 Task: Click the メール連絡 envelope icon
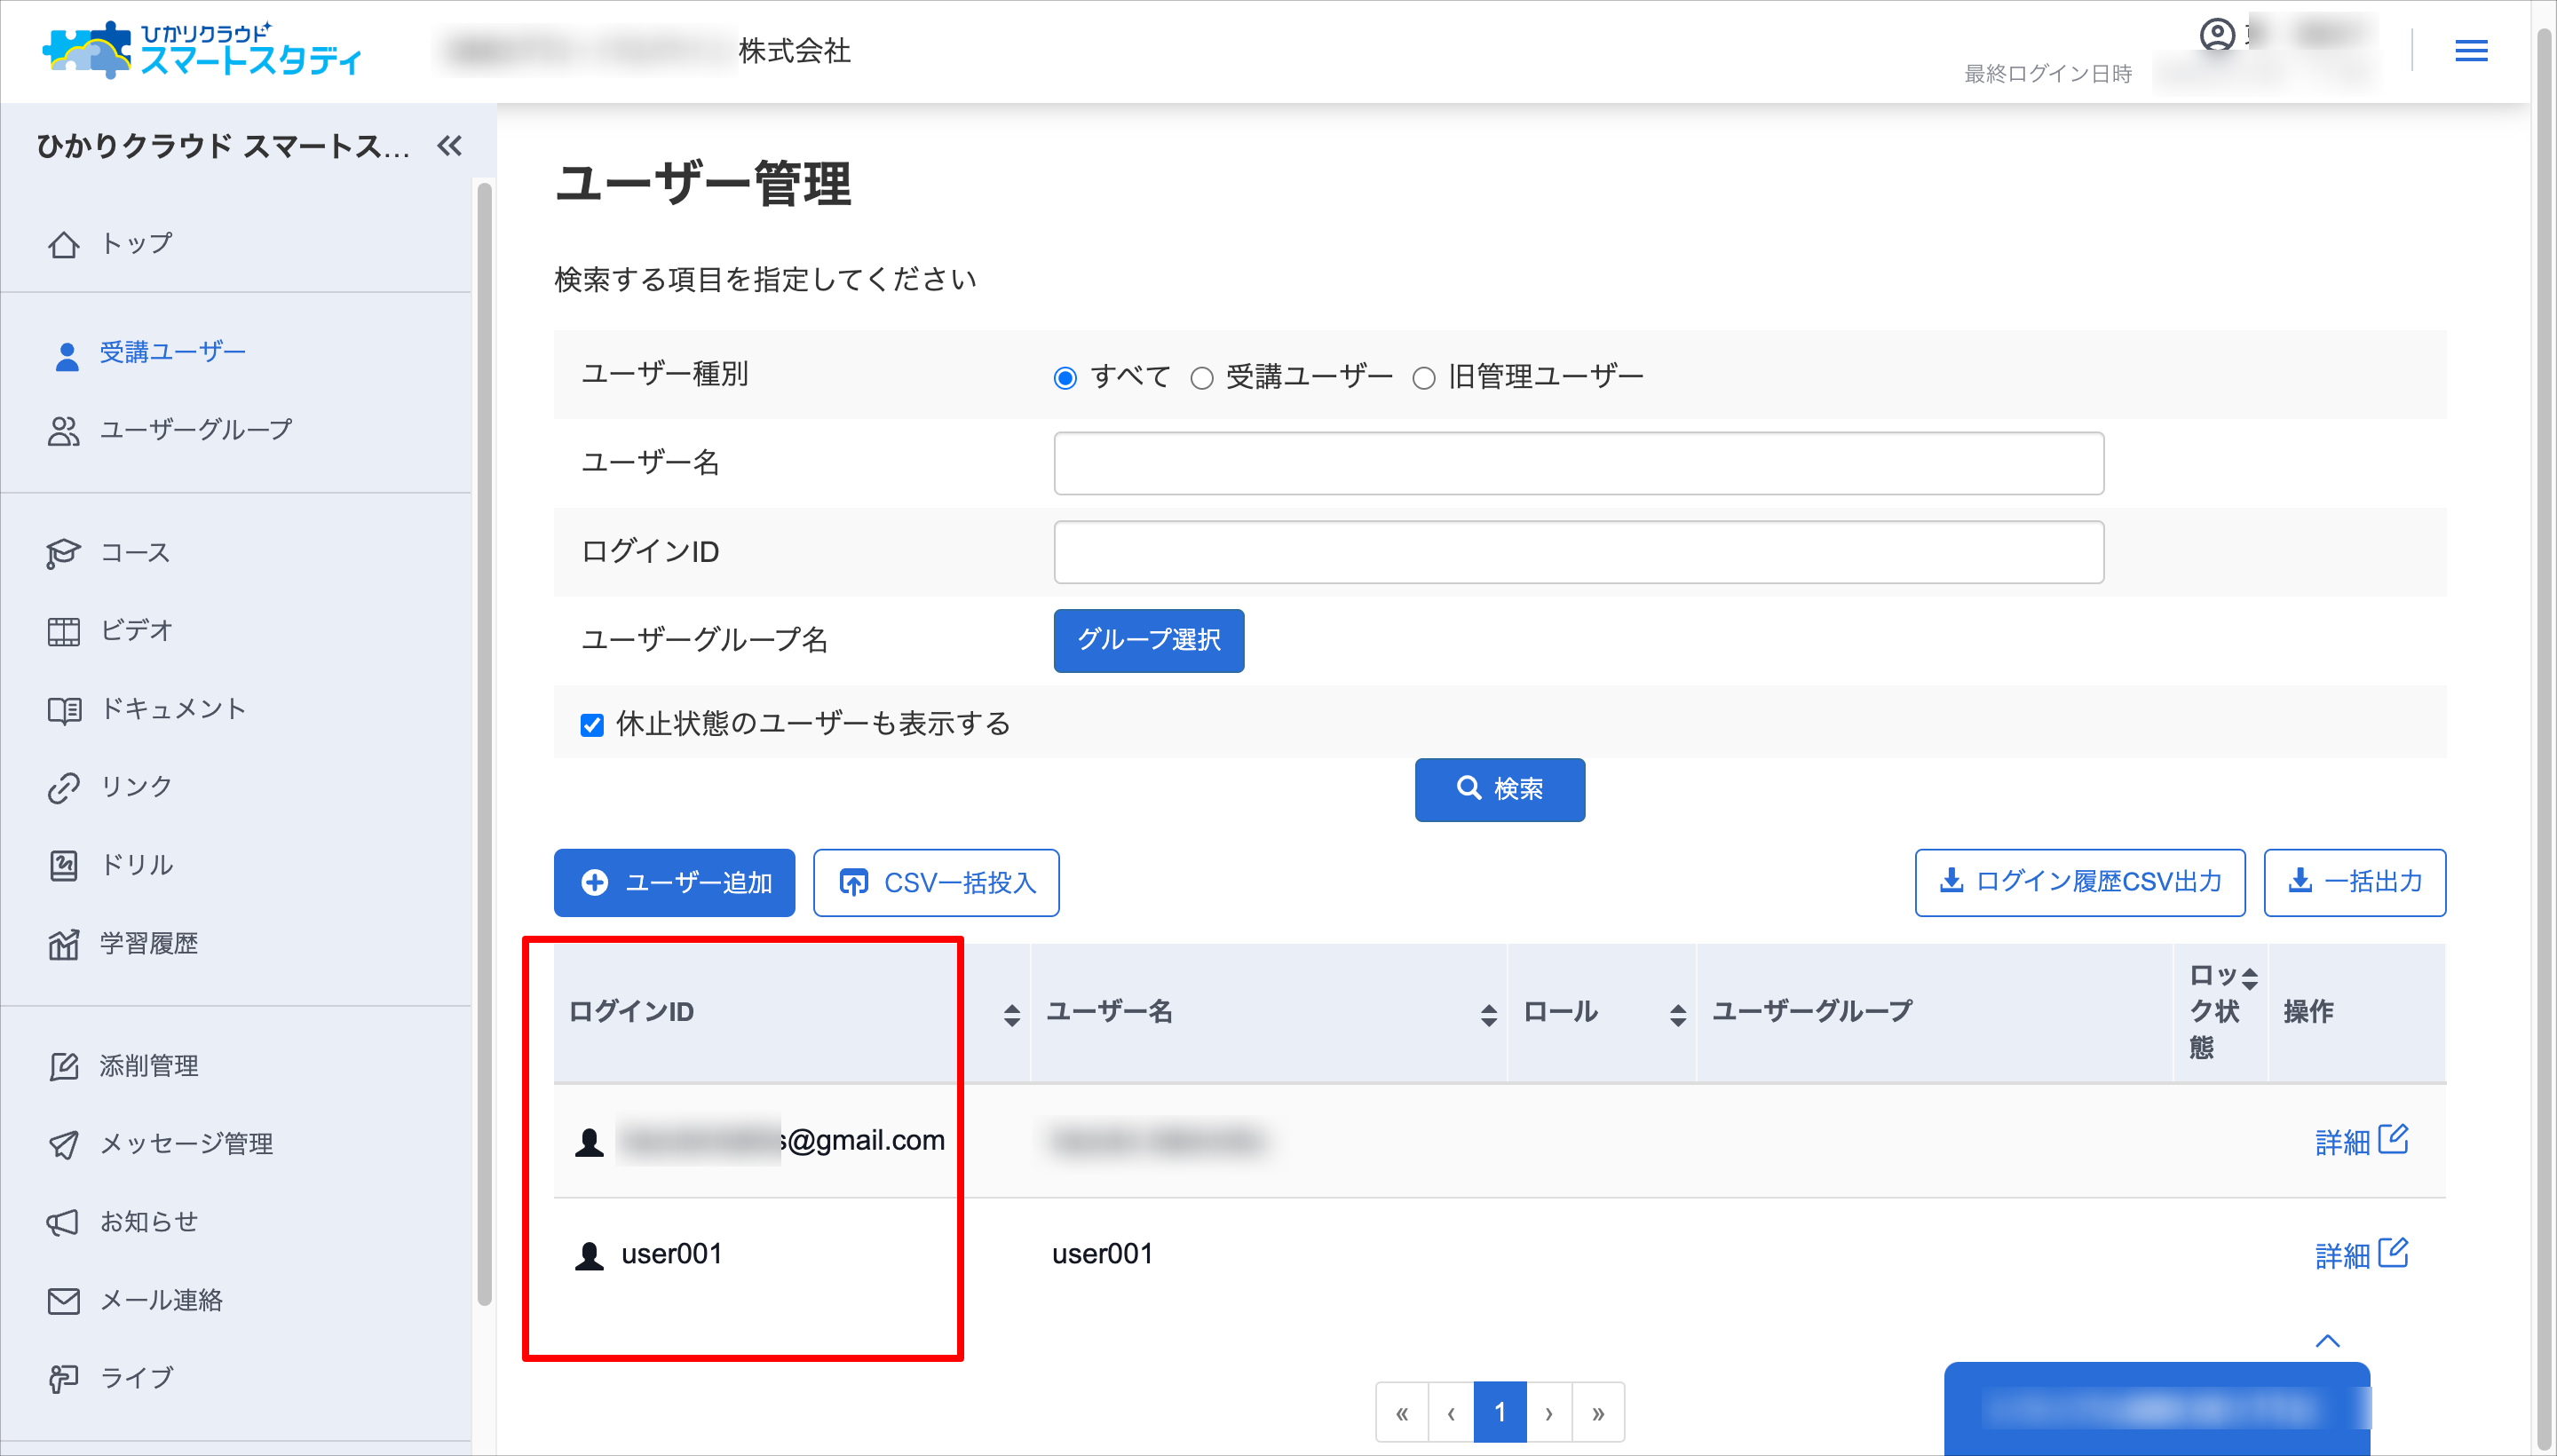click(x=63, y=1301)
